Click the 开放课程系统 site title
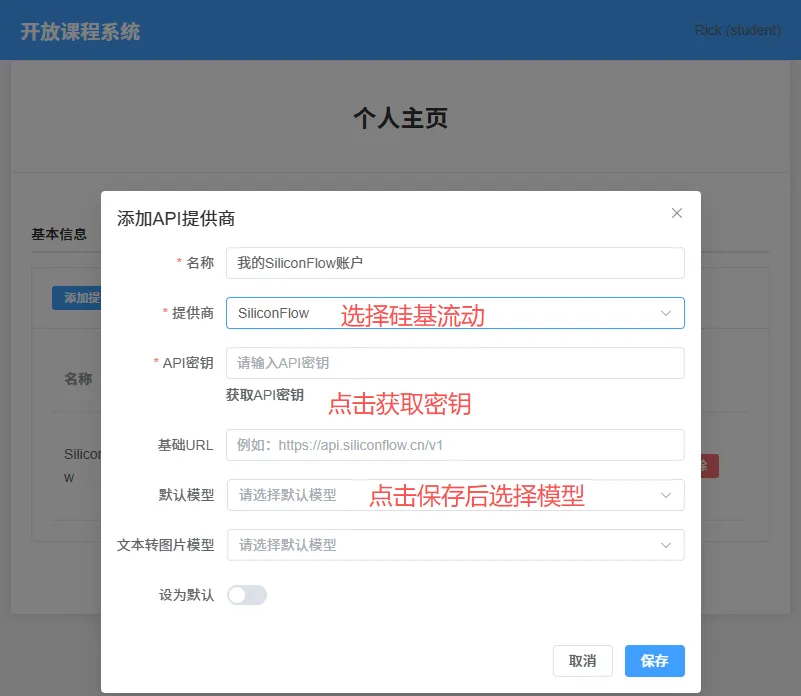The width and height of the screenshot is (801, 696). (x=80, y=32)
